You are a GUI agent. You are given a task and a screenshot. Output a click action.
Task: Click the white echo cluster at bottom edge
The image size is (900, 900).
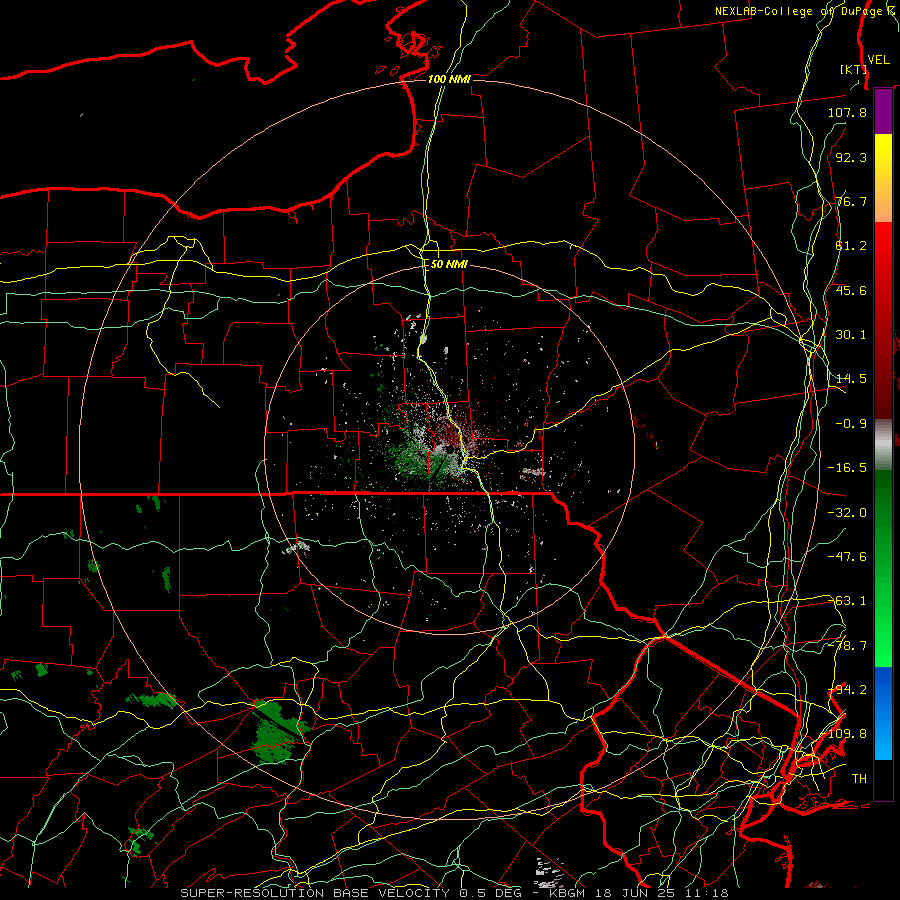point(549,872)
